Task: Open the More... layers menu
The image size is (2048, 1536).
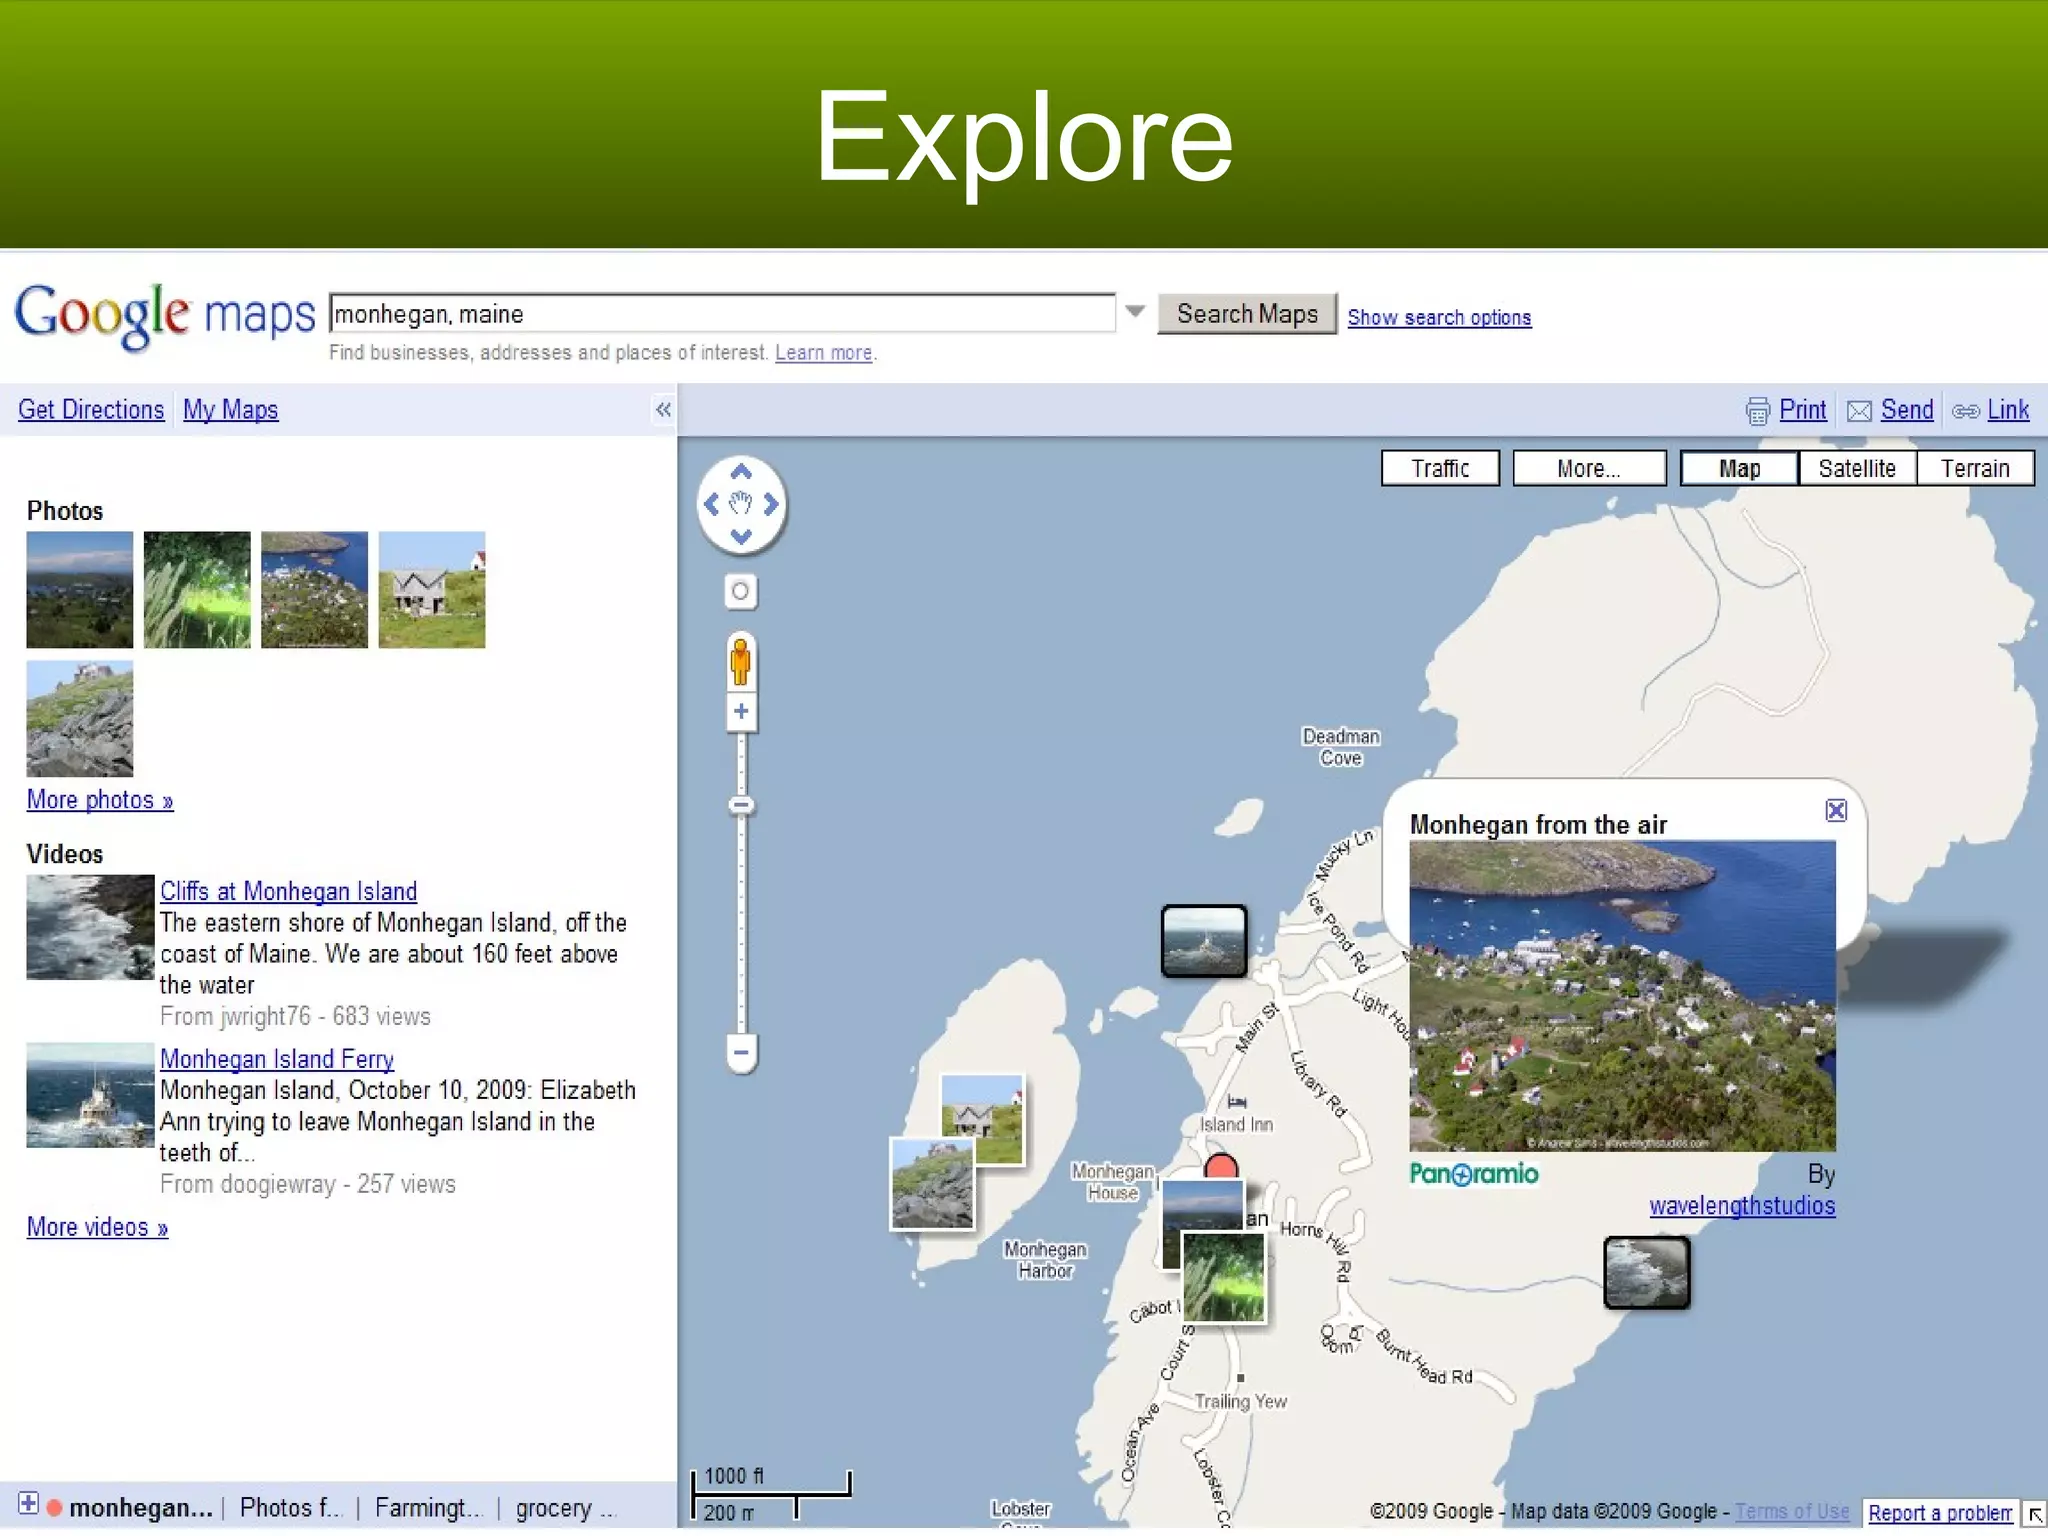Action: [x=1589, y=468]
